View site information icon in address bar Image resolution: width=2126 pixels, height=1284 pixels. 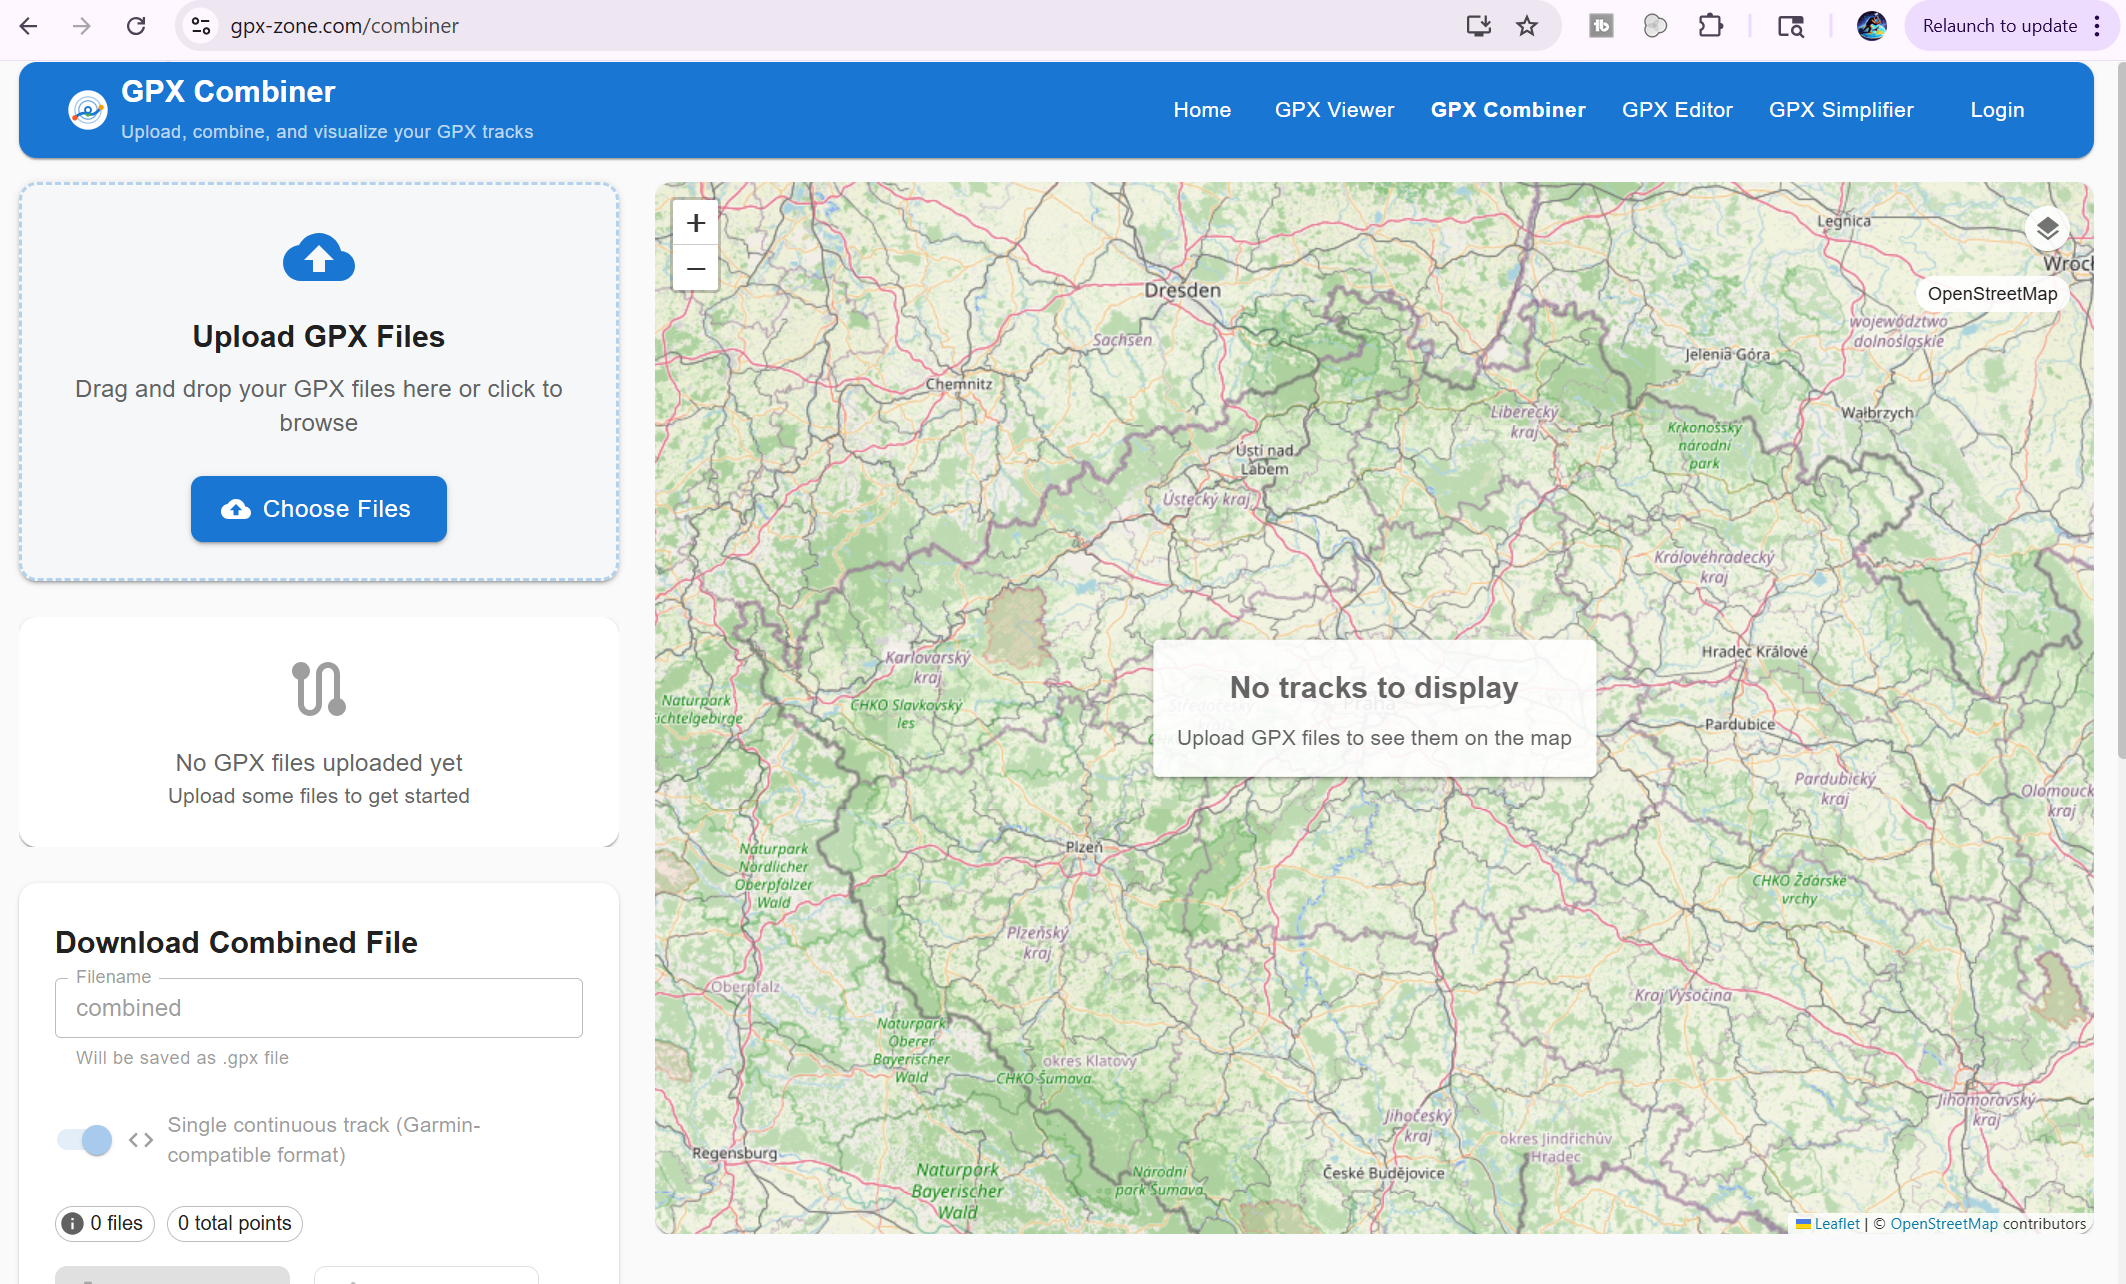point(201,26)
